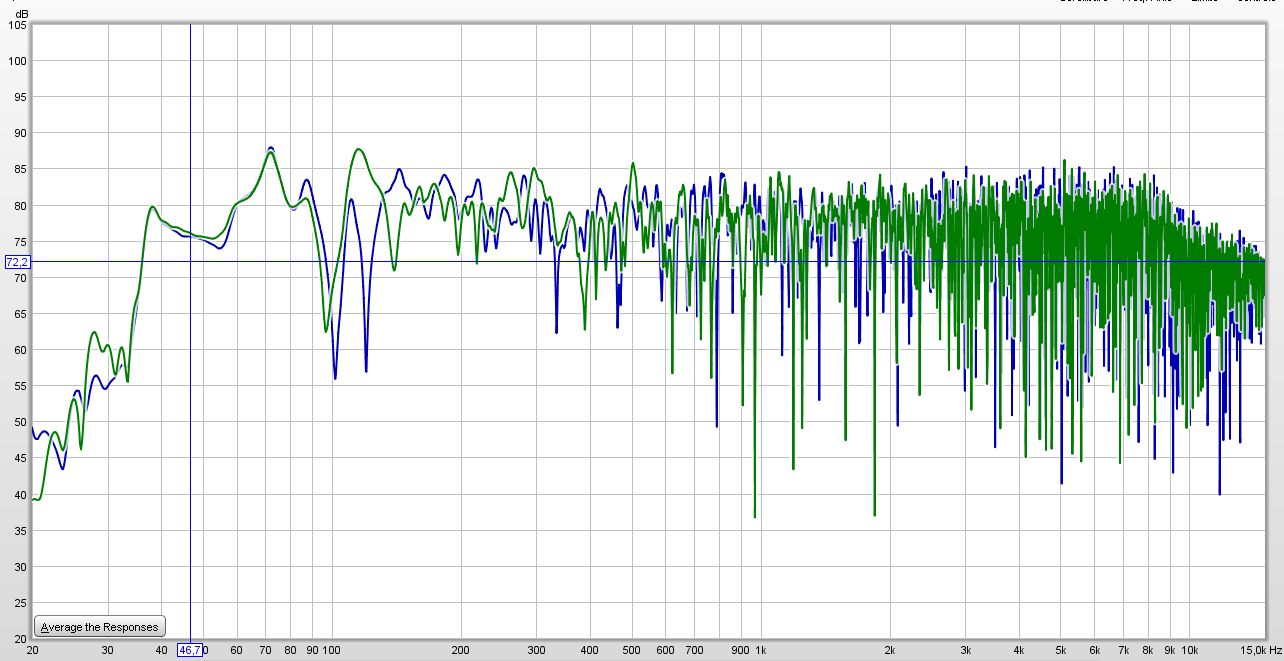This screenshot has width=1284, height=661.
Task: Select the 60 label on the dB axis
Action: click(21, 350)
